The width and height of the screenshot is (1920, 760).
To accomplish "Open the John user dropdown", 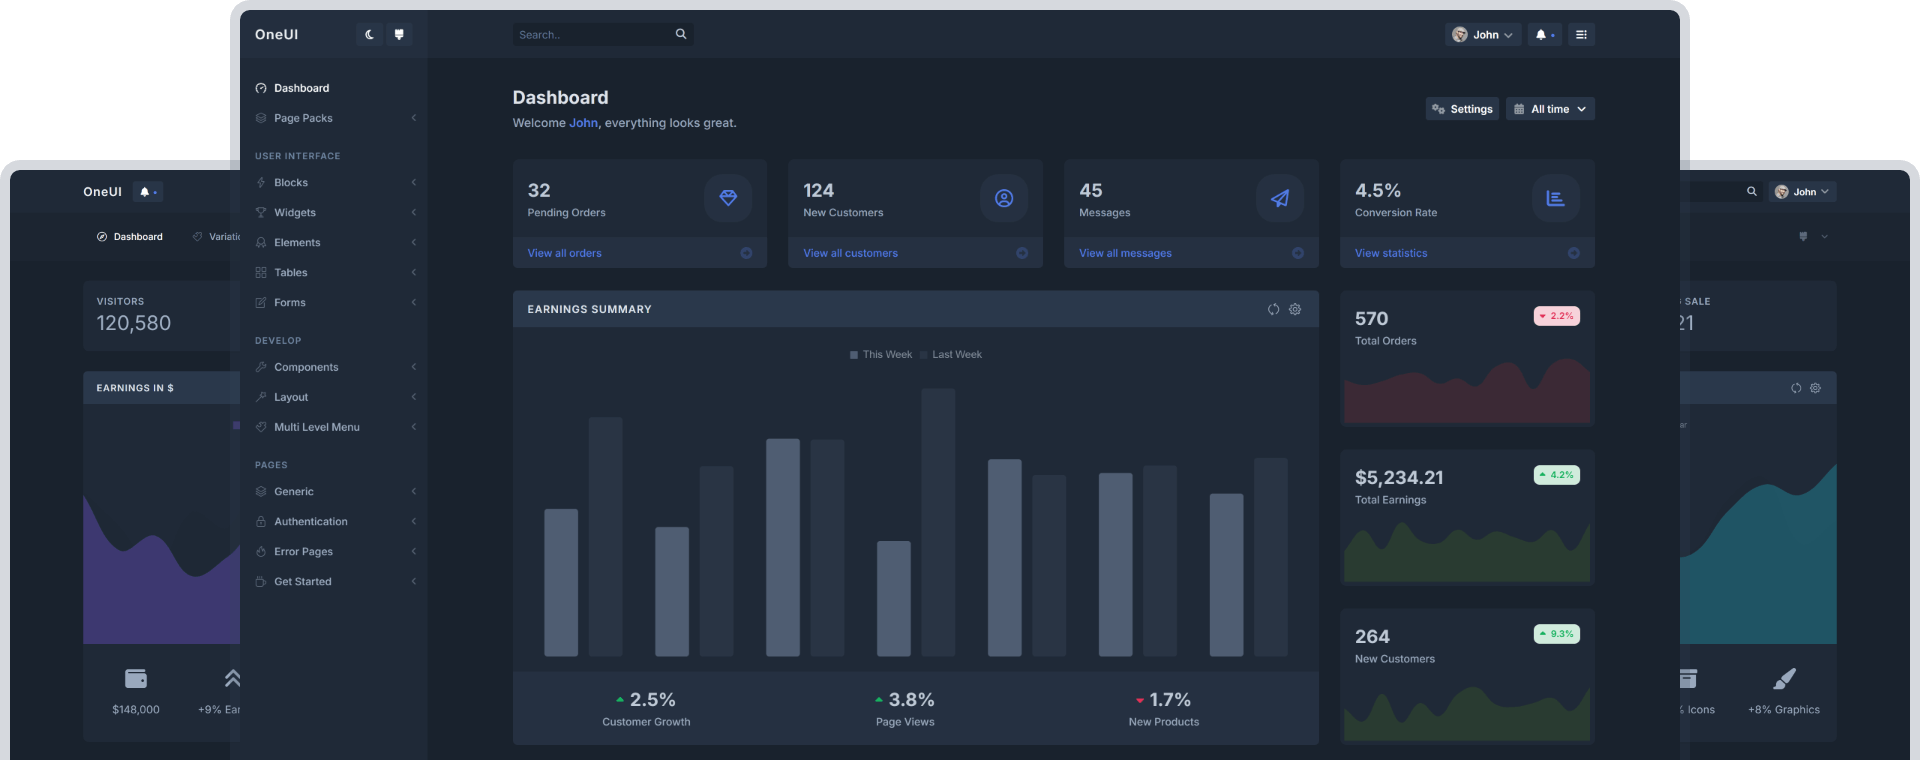I will (x=1483, y=35).
